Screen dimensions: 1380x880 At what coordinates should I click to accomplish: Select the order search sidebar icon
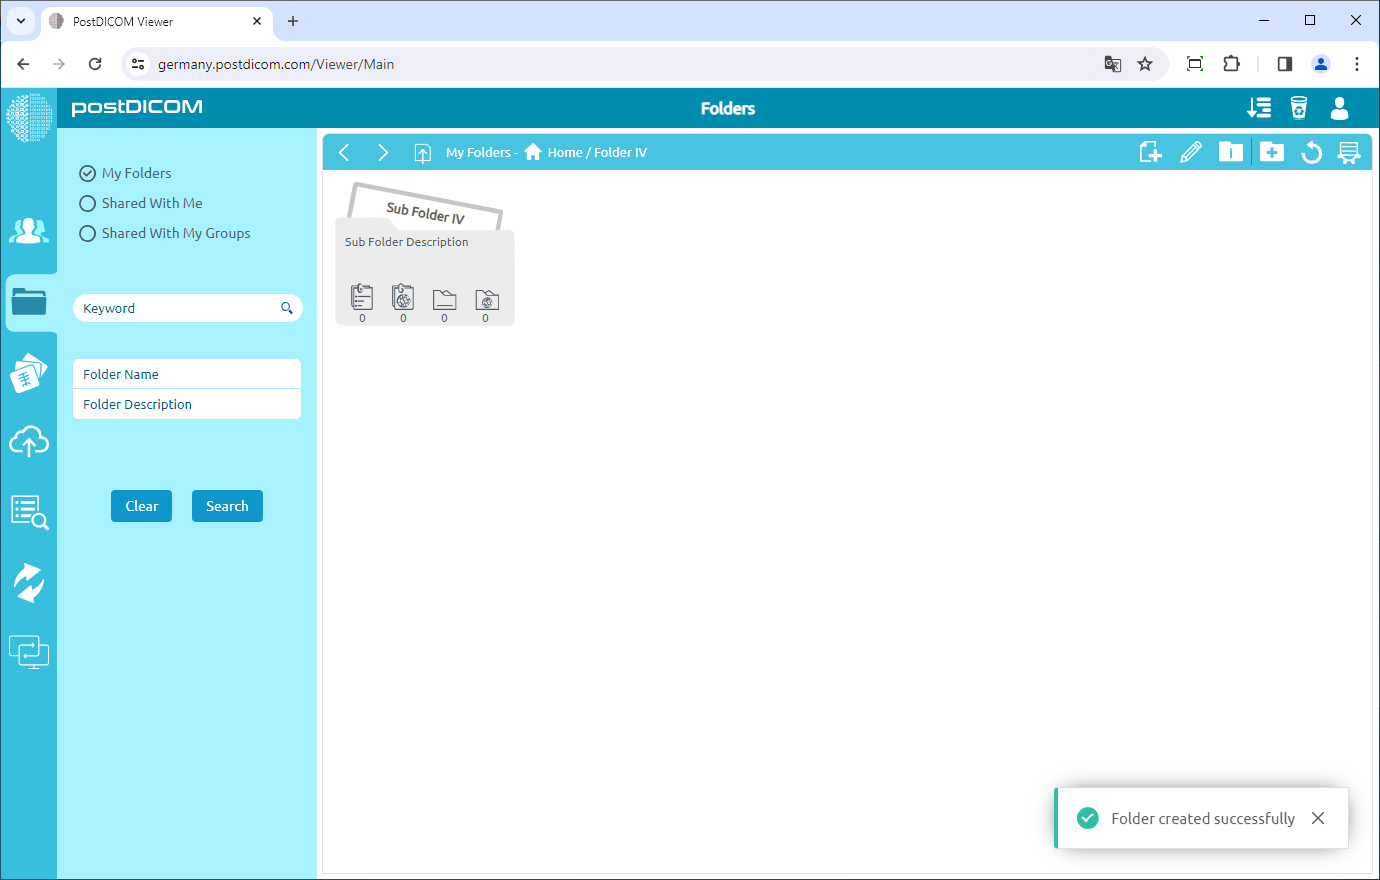coord(29,511)
